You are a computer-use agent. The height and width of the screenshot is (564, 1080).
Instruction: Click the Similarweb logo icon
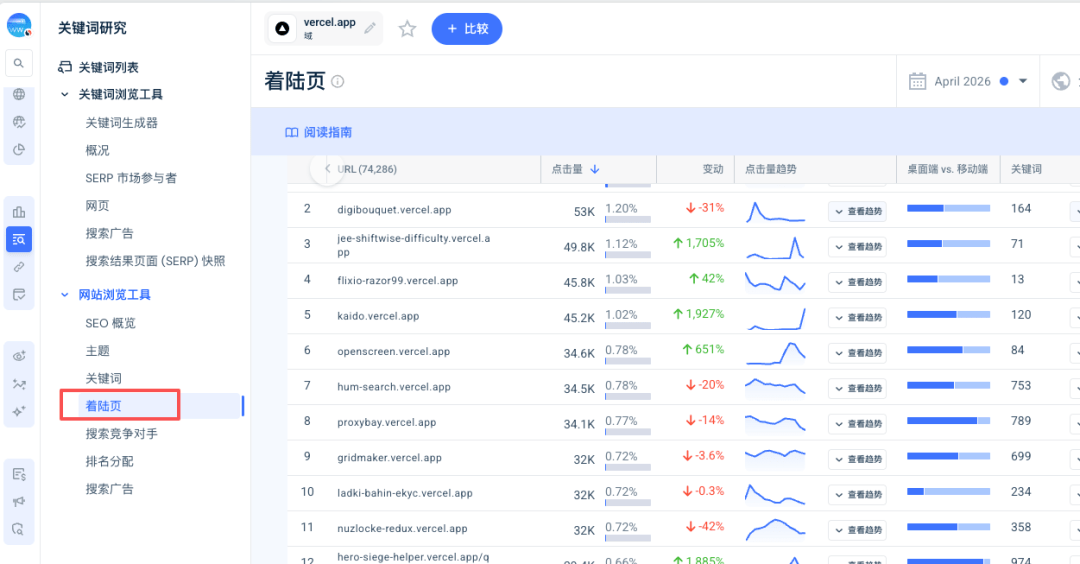click(x=19, y=25)
